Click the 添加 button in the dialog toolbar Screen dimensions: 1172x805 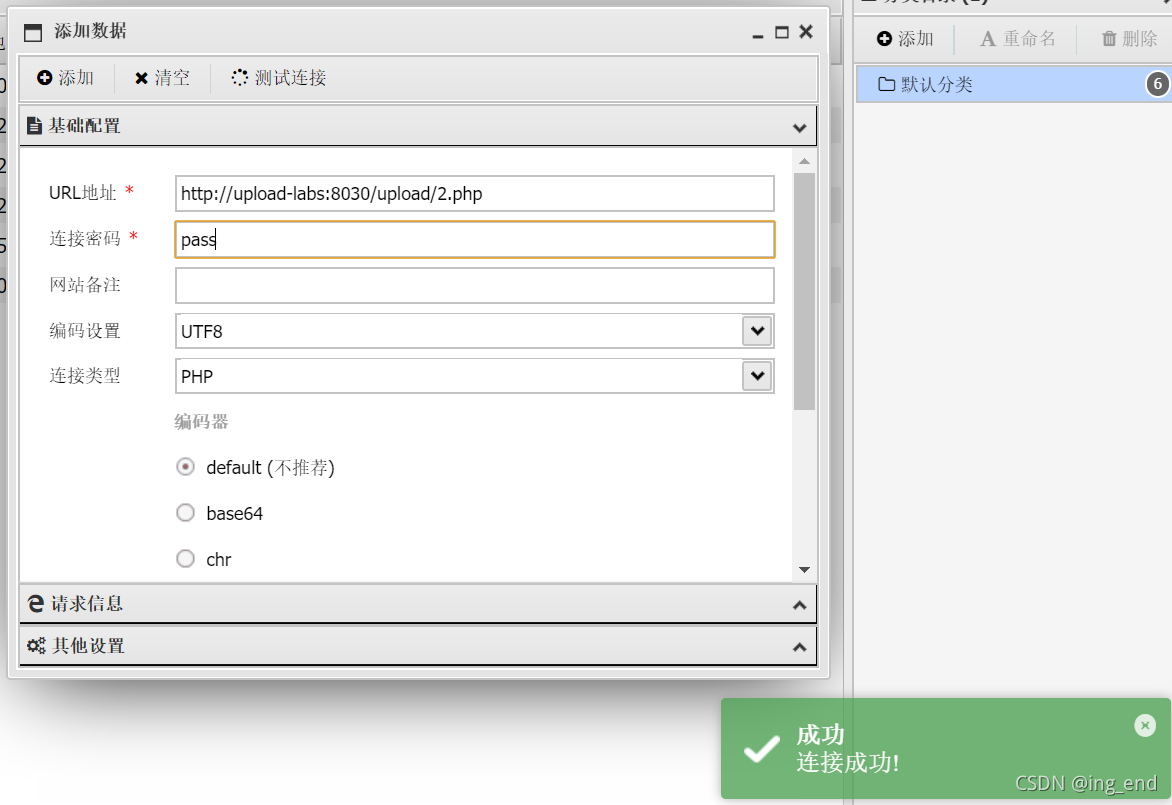tap(66, 78)
